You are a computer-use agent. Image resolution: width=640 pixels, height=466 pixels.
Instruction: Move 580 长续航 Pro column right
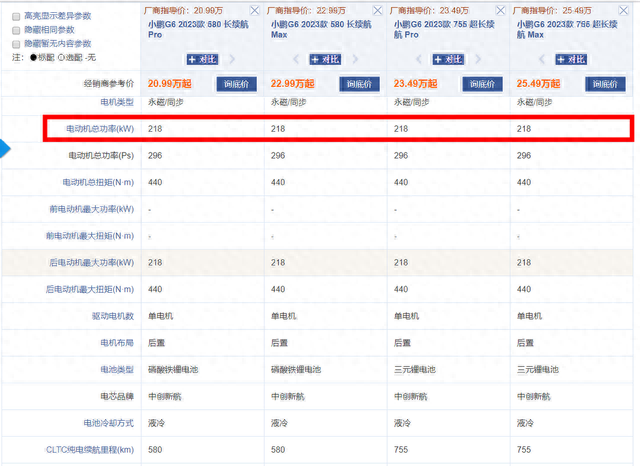click(x=232, y=60)
